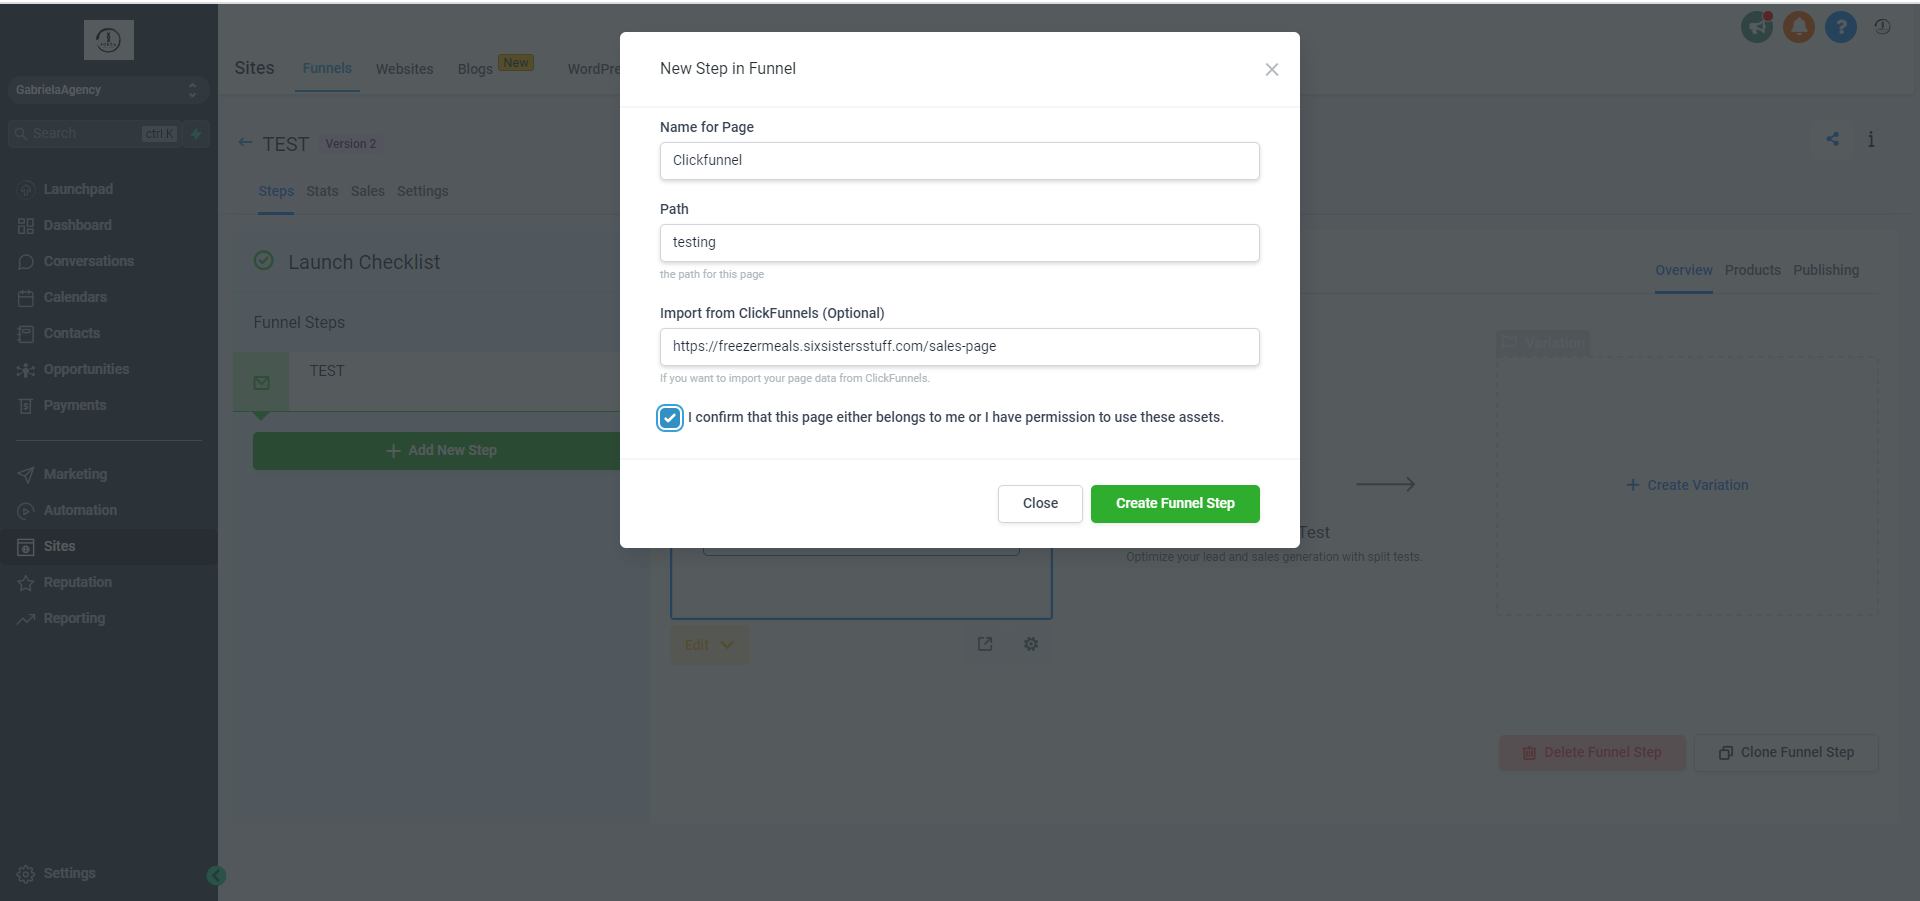Click the page preview external link icon
Image resolution: width=1920 pixels, height=901 pixels.
(986, 644)
